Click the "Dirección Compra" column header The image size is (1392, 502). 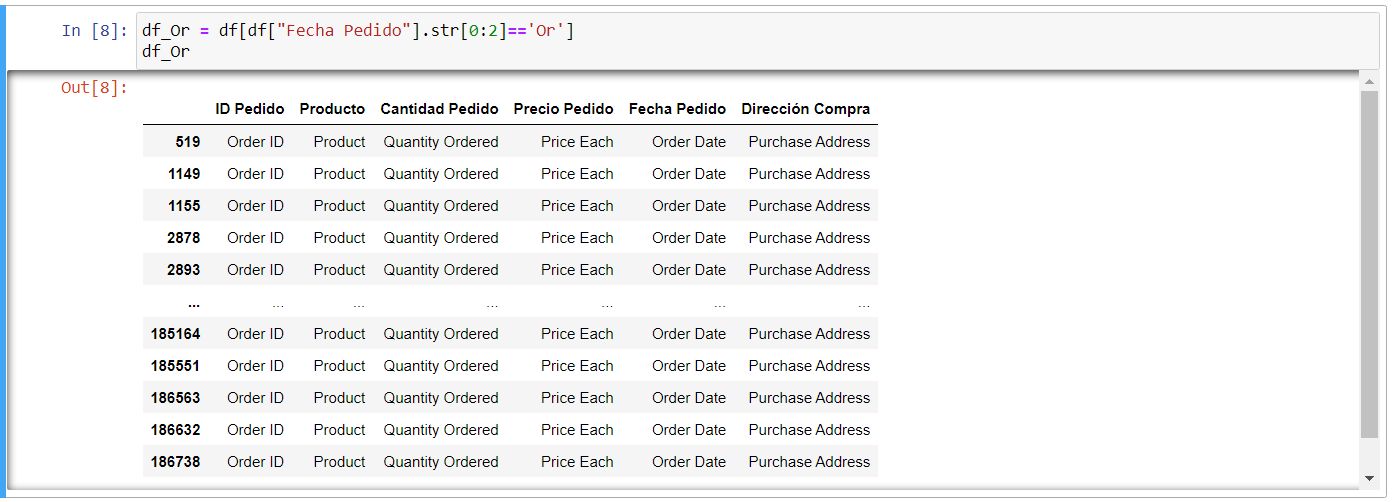(x=805, y=109)
